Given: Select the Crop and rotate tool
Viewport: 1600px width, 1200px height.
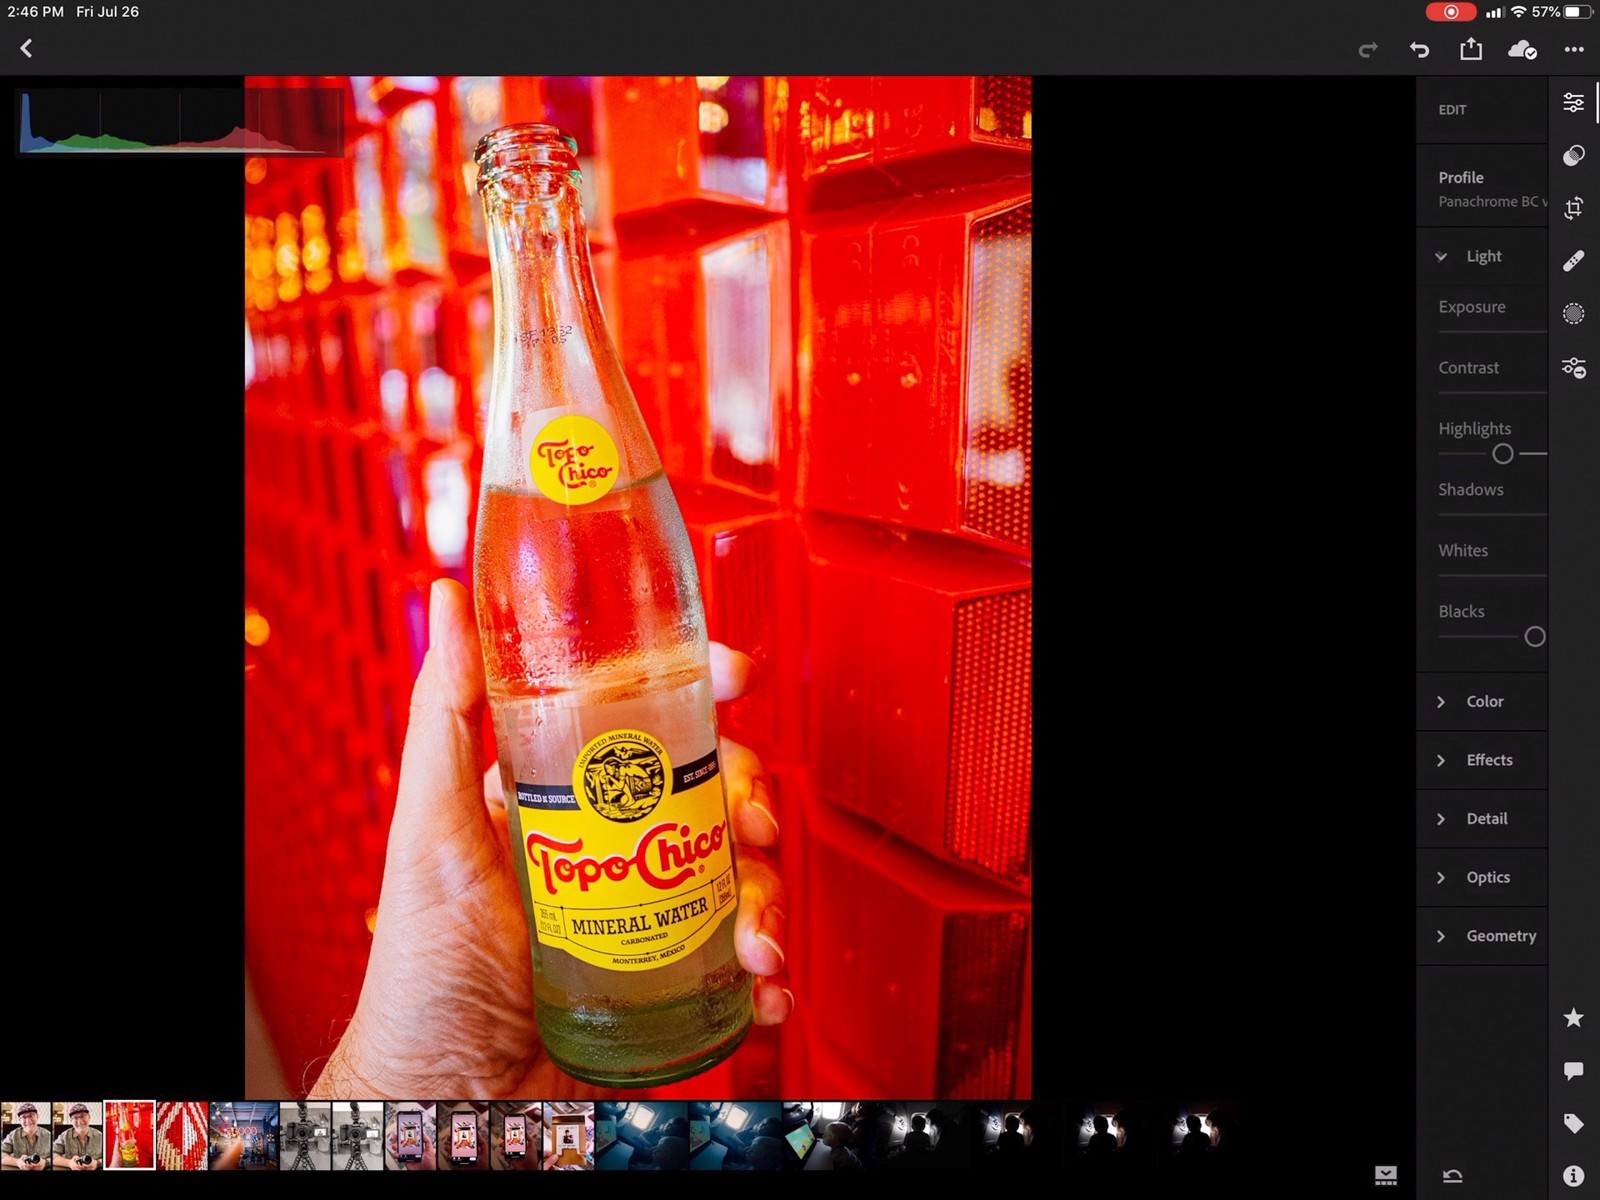Looking at the screenshot, I should click(1573, 208).
